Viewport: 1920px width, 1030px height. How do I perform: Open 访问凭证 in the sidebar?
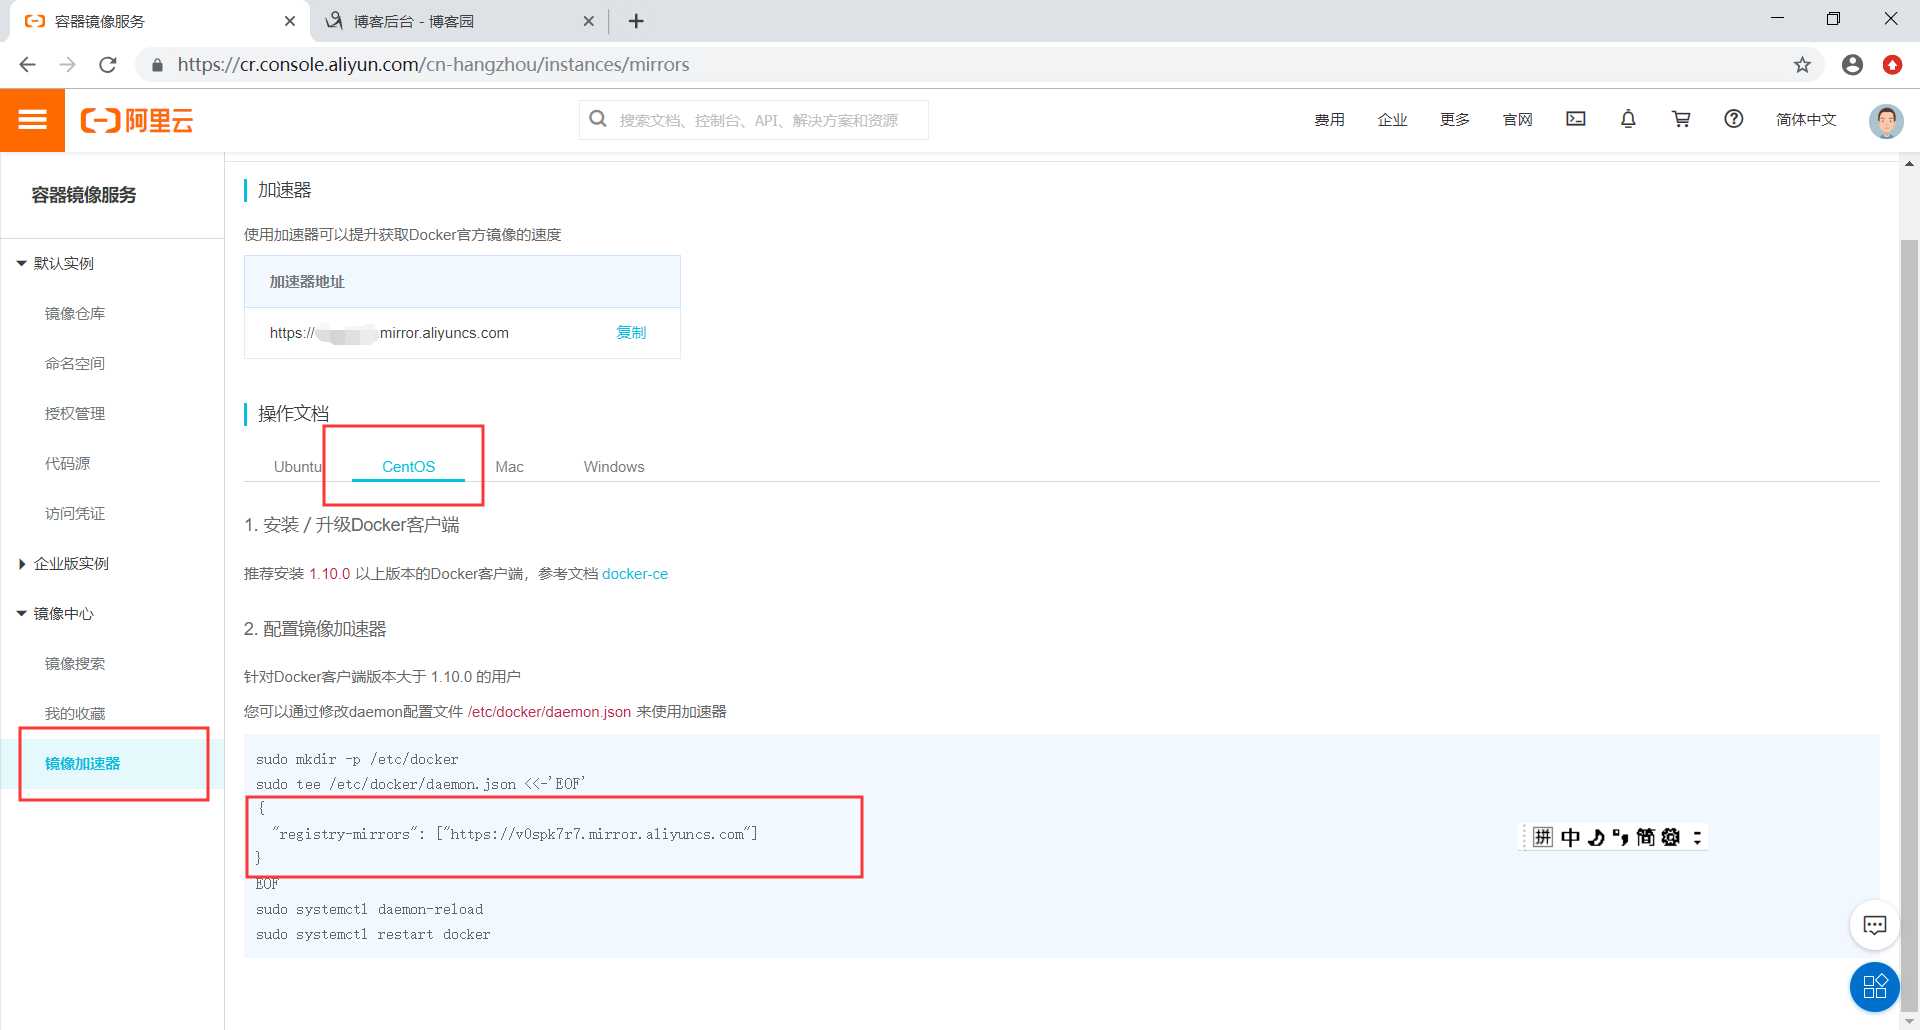[x=75, y=513]
